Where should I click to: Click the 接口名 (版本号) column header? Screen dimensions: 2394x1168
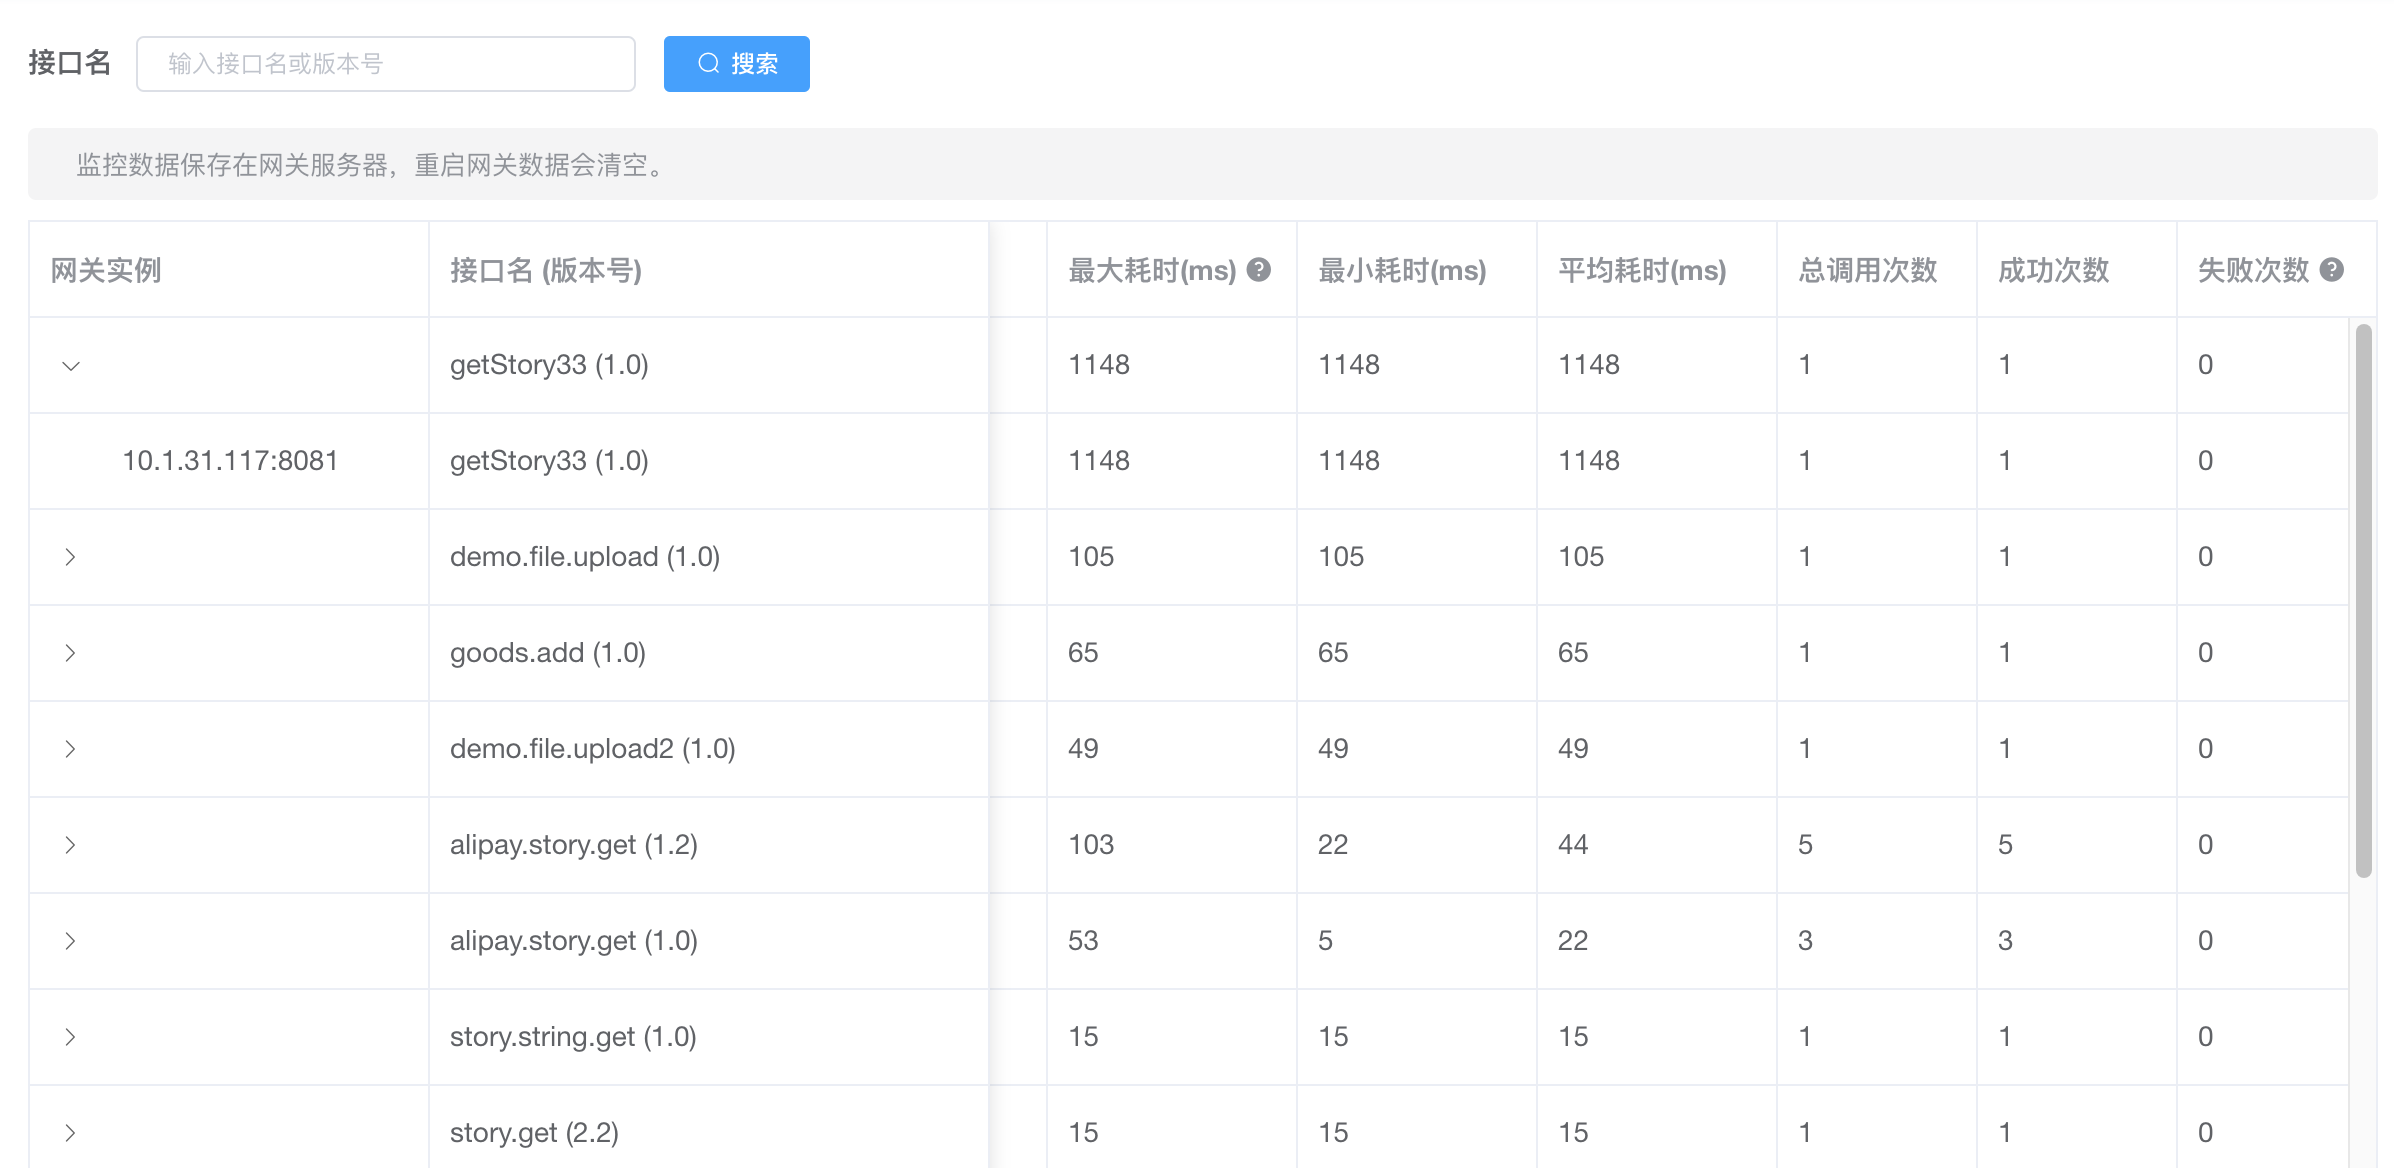click(x=546, y=270)
